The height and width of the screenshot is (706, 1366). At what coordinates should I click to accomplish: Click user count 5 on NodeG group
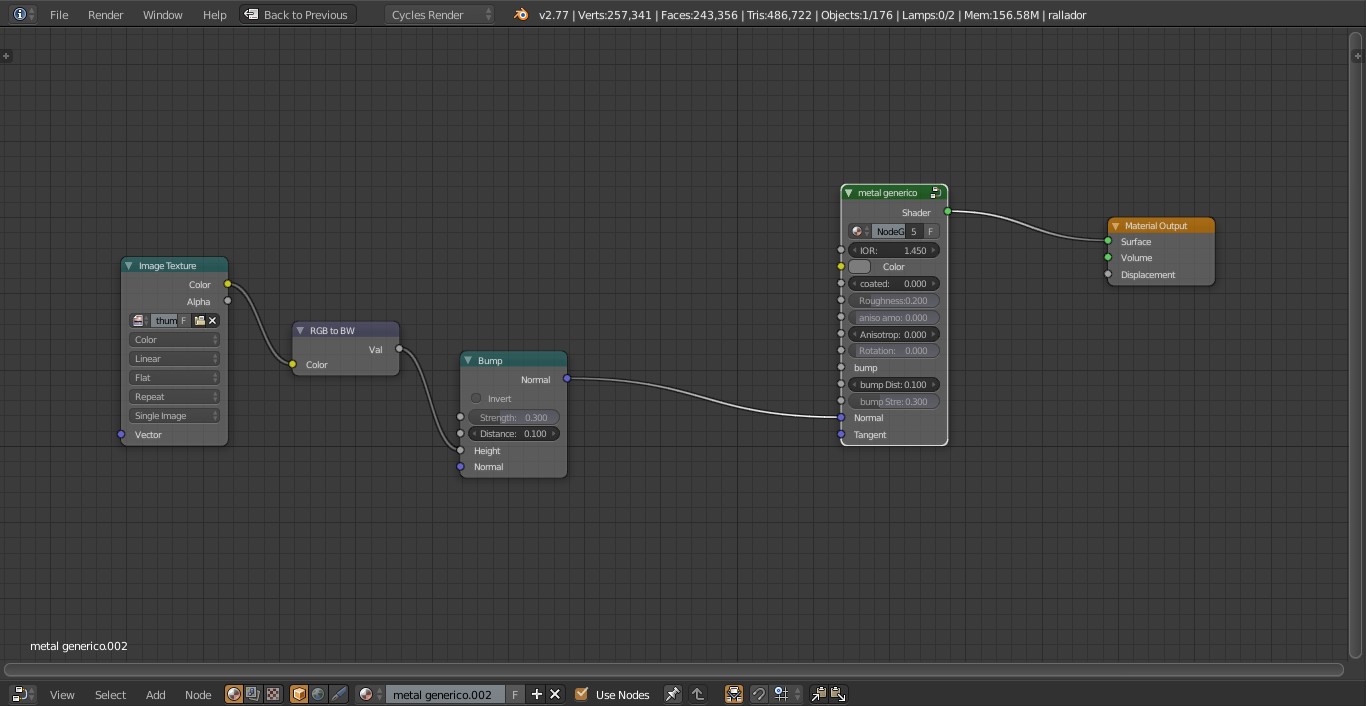point(913,231)
